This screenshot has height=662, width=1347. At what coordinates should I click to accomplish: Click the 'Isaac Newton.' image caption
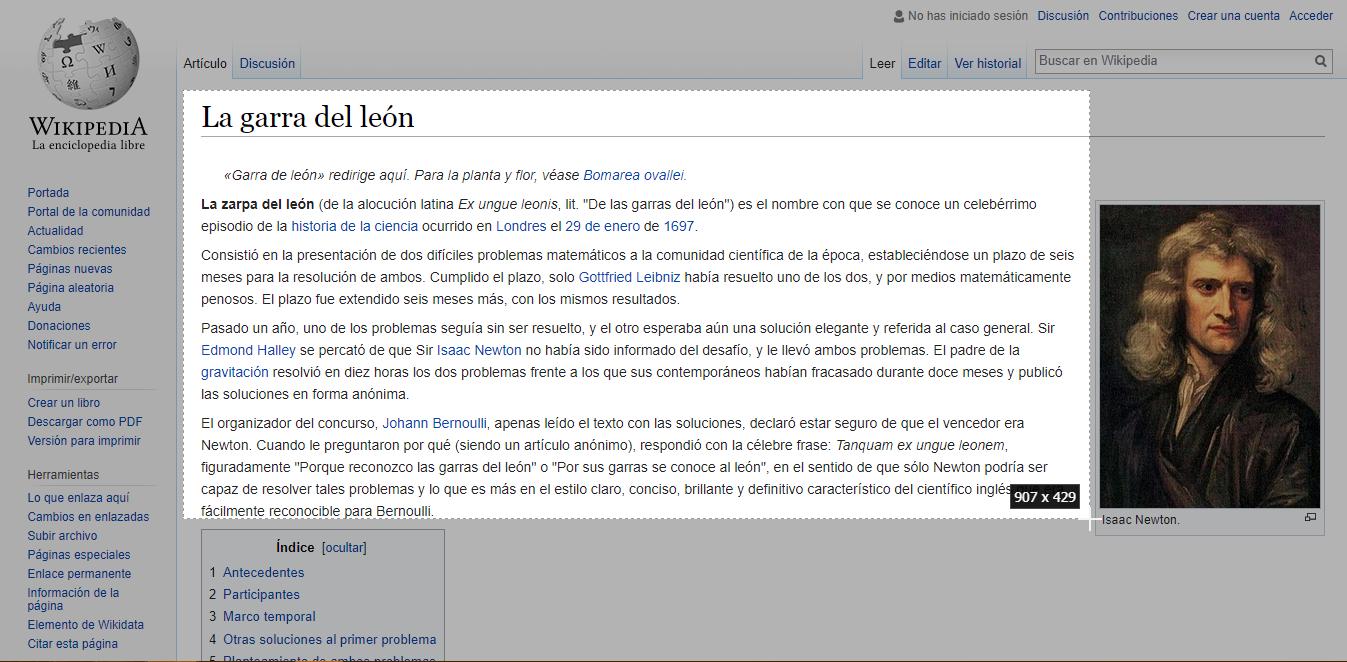1141,520
